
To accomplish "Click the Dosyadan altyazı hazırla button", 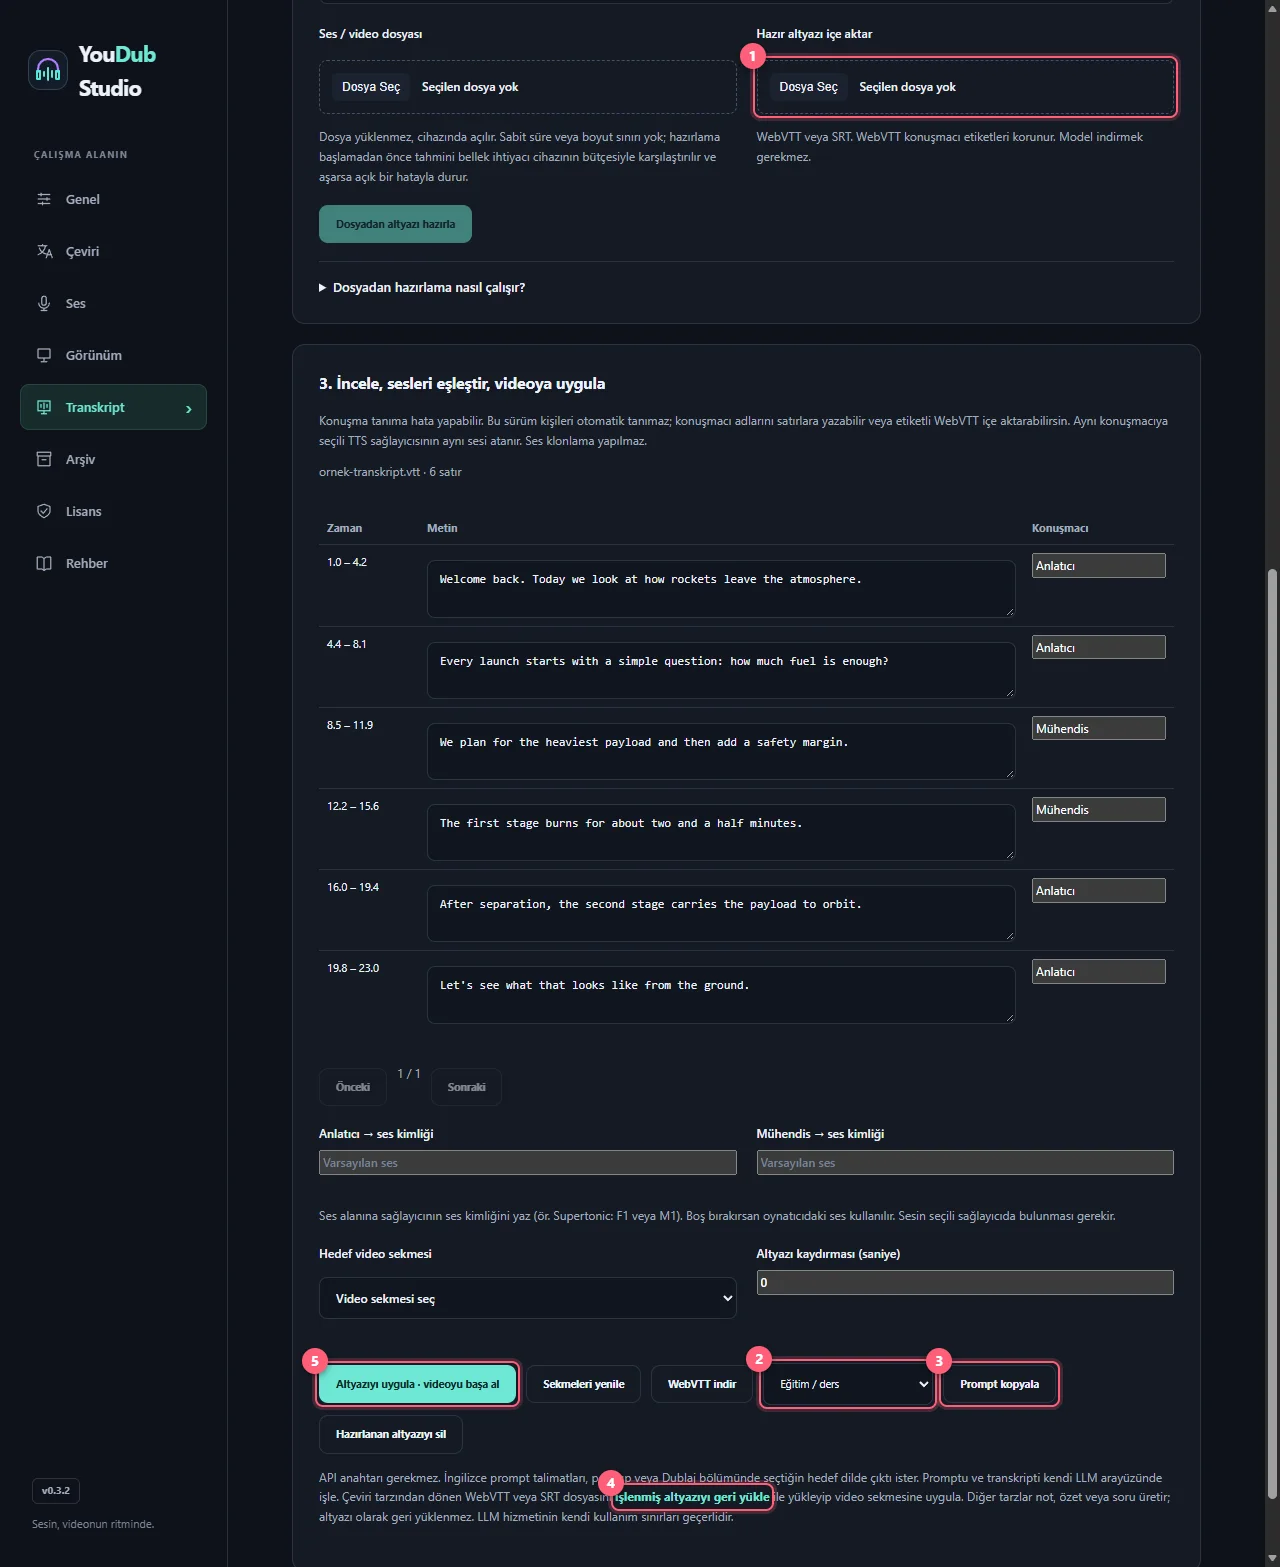I will coord(395,224).
